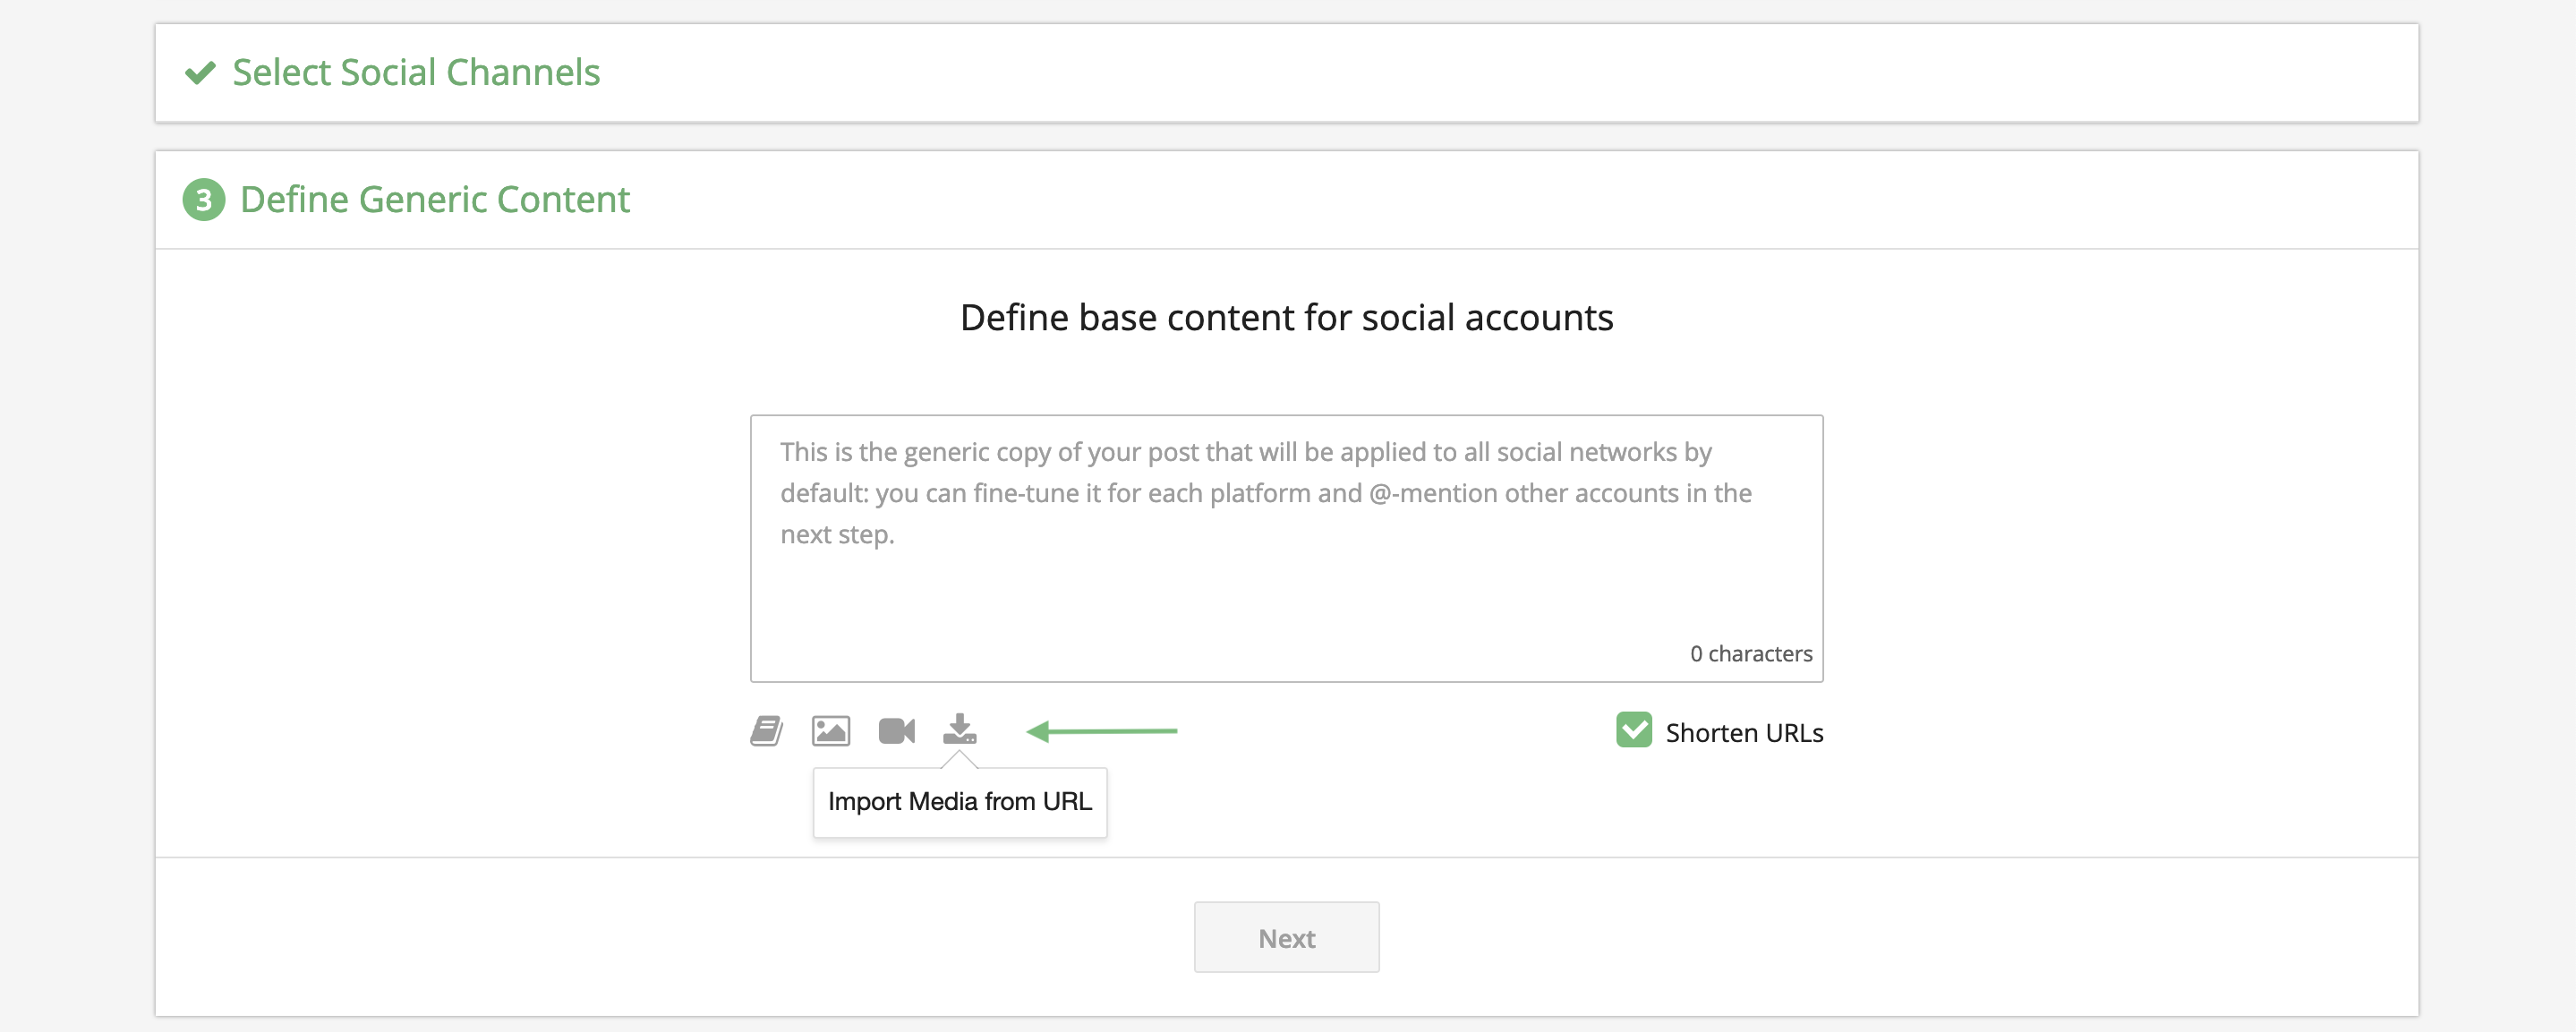This screenshot has height=1032, width=2576.
Task: Open Import Media from URL tool
Action: pyautogui.click(x=961, y=730)
